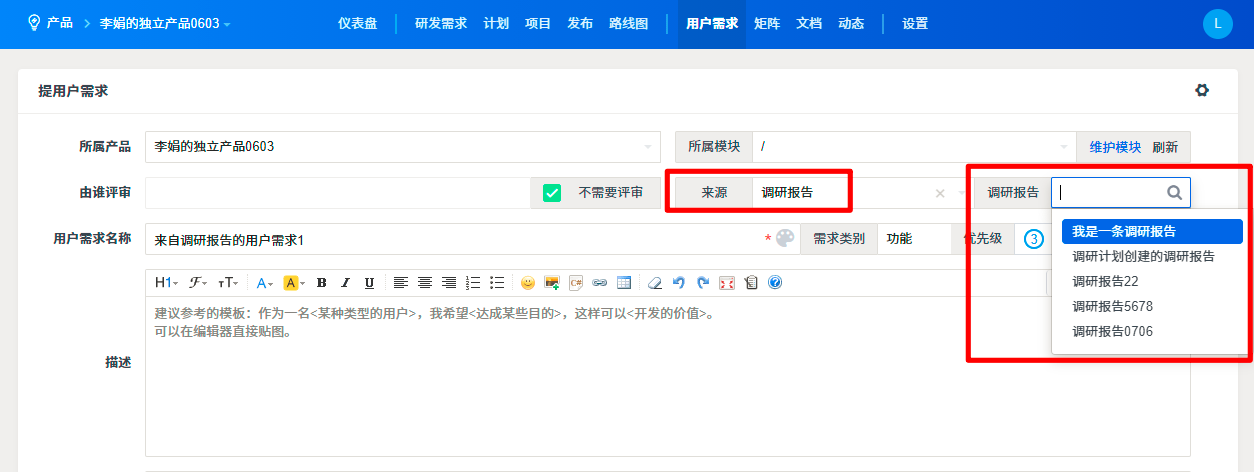Select 调研计划创建的调研报告 option
This screenshot has width=1254, height=472.
1152,256
